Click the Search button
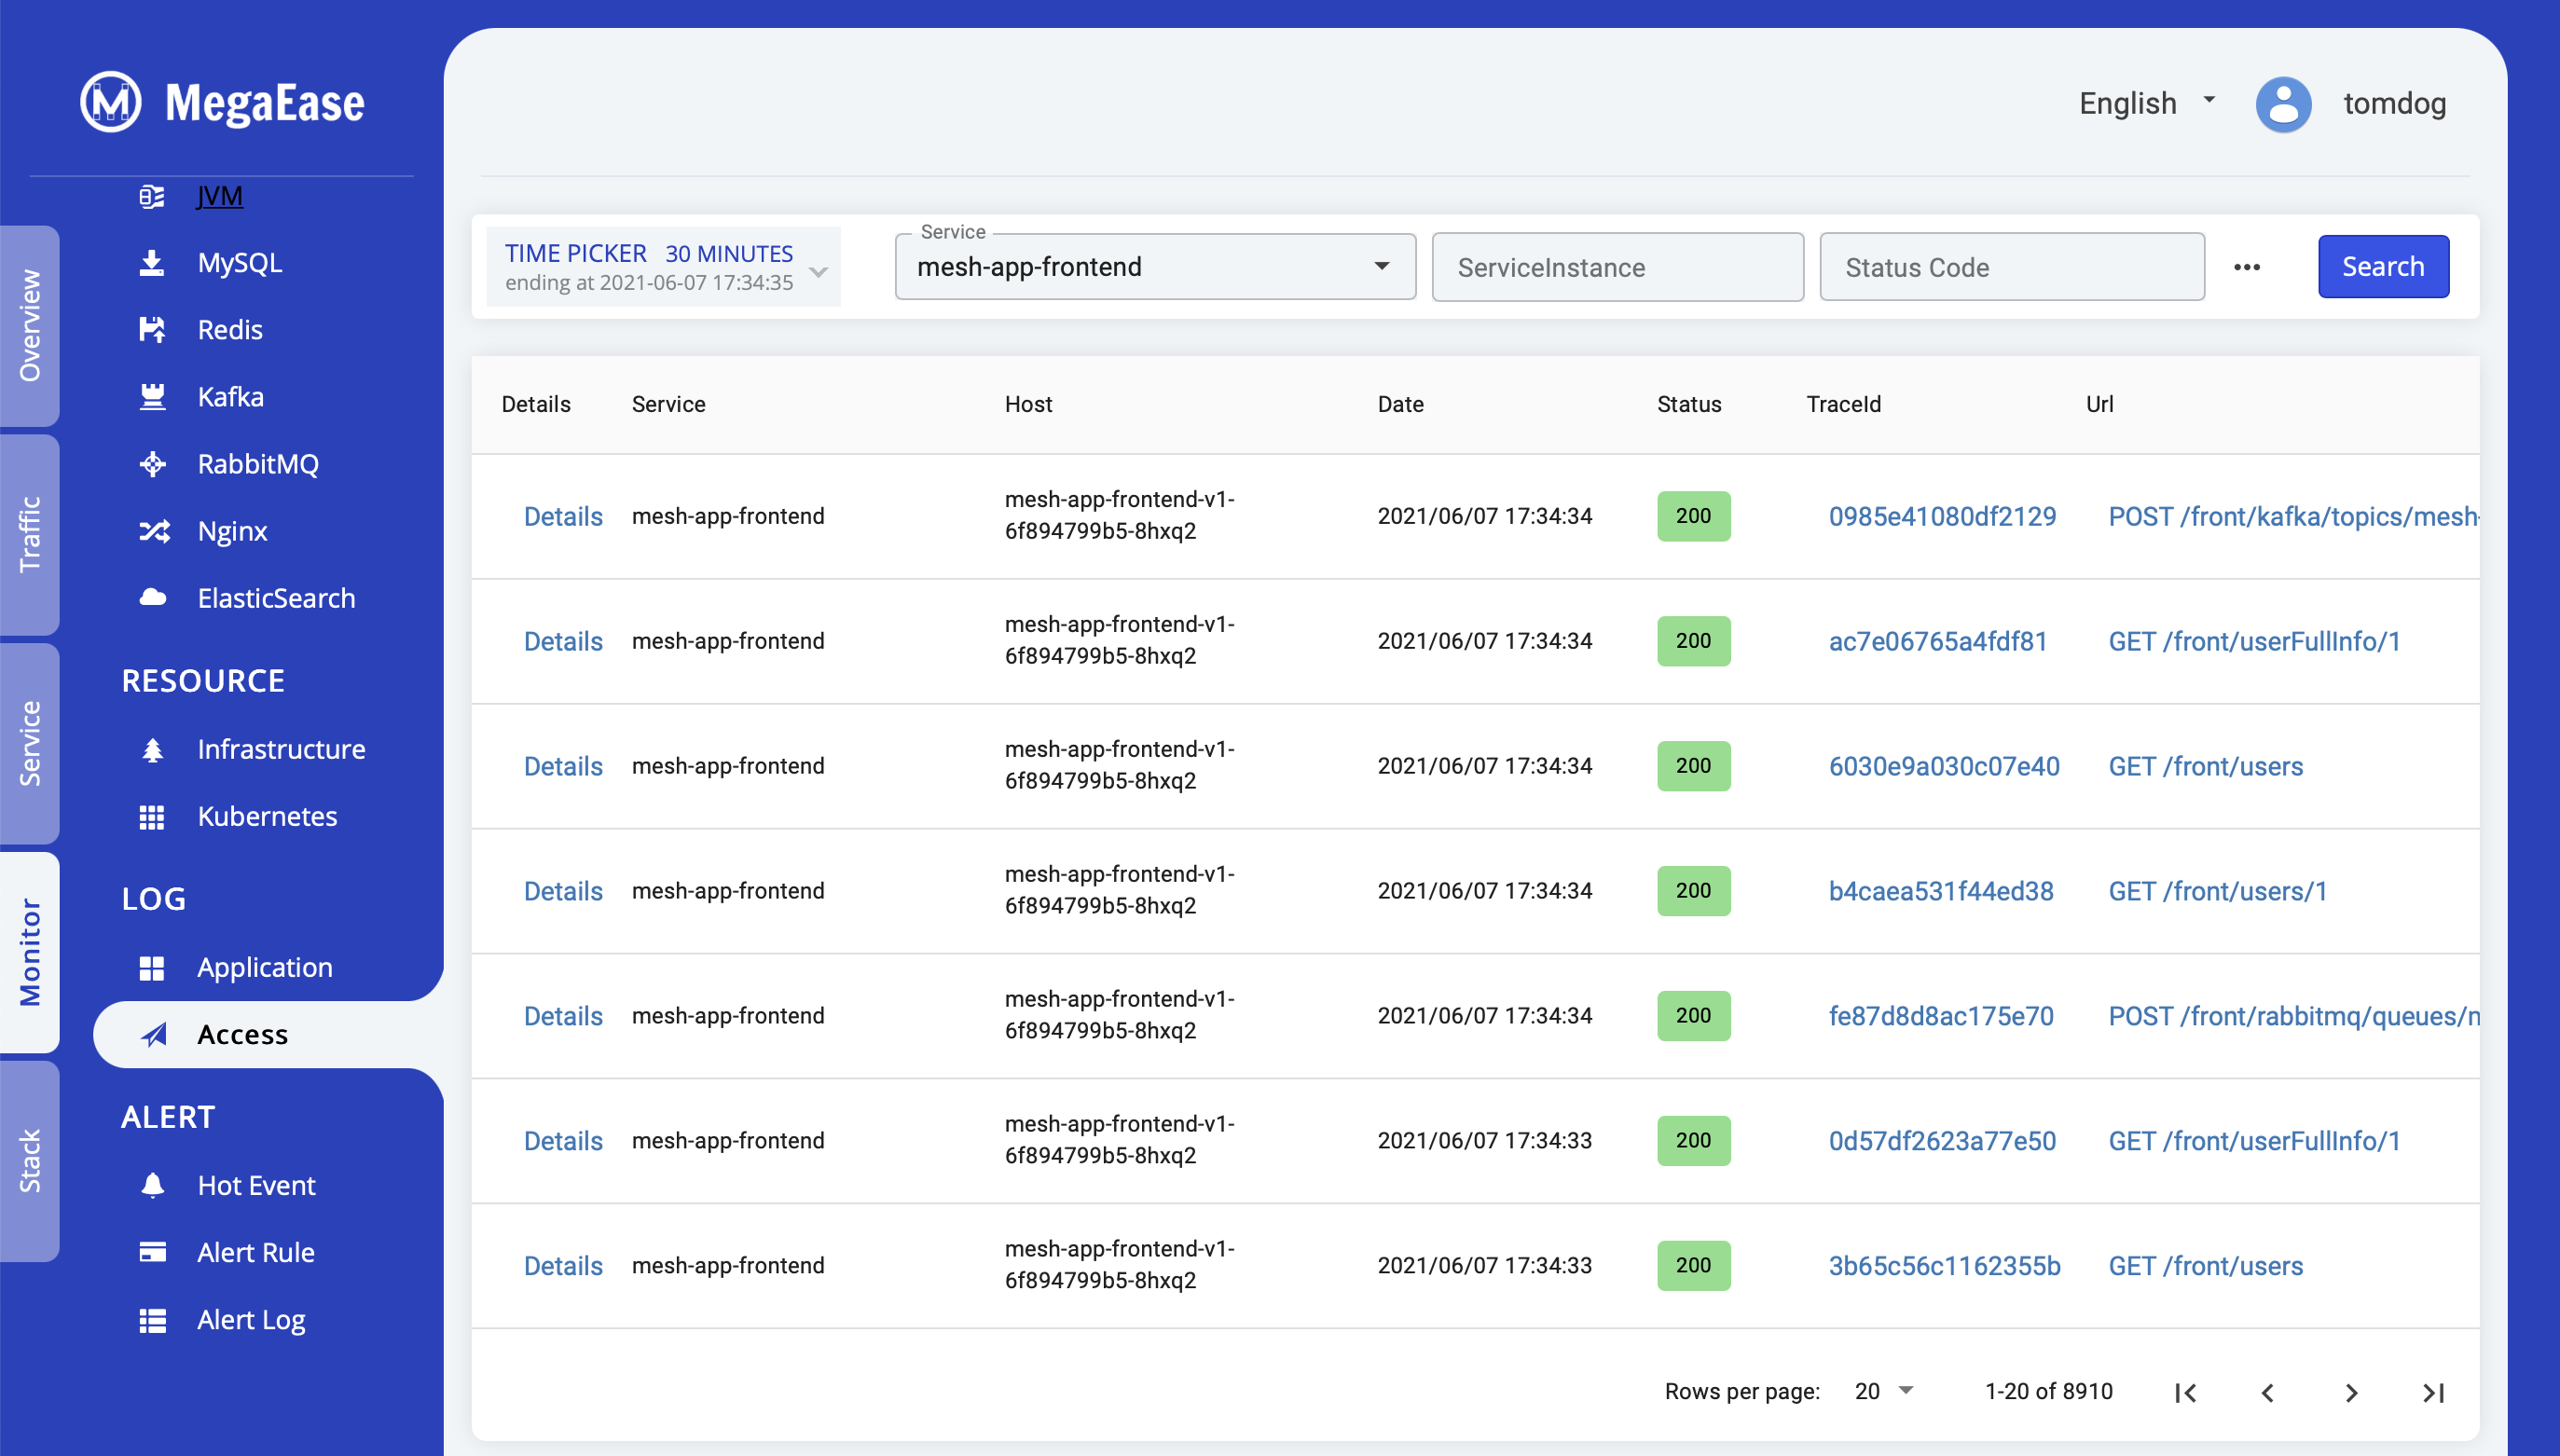The height and width of the screenshot is (1456, 2560). [x=2383, y=267]
